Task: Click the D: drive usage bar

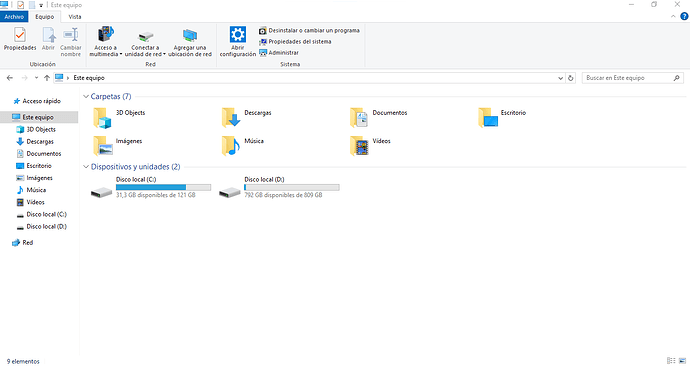Action: (292, 187)
